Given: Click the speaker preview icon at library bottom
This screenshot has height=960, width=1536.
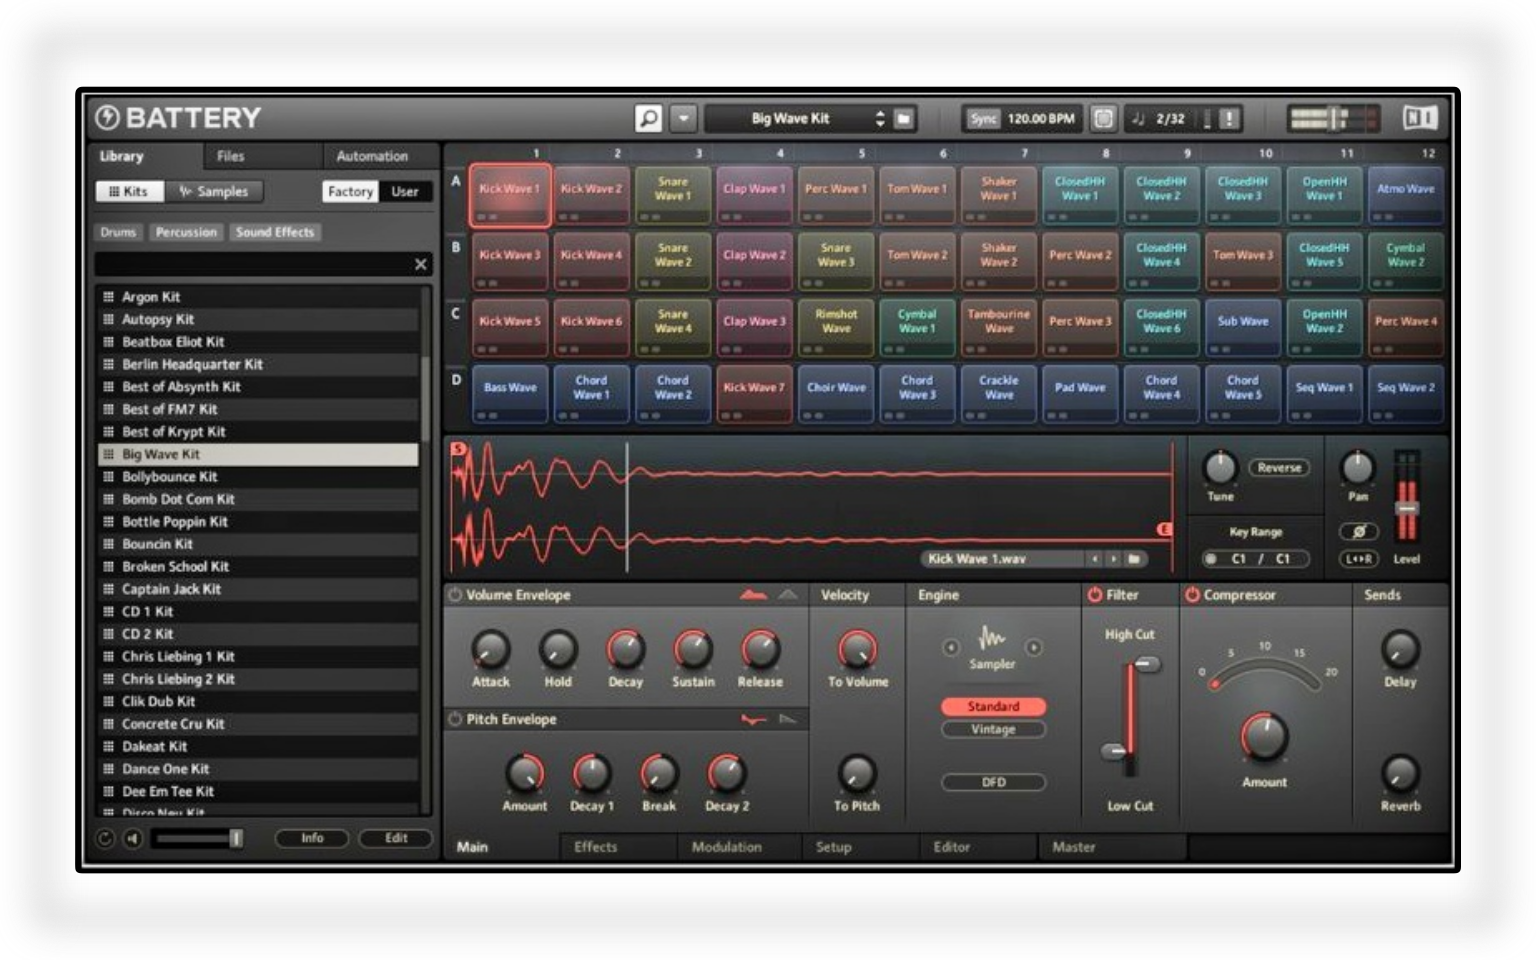Looking at the screenshot, I should pyautogui.click(x=132, y=839).
